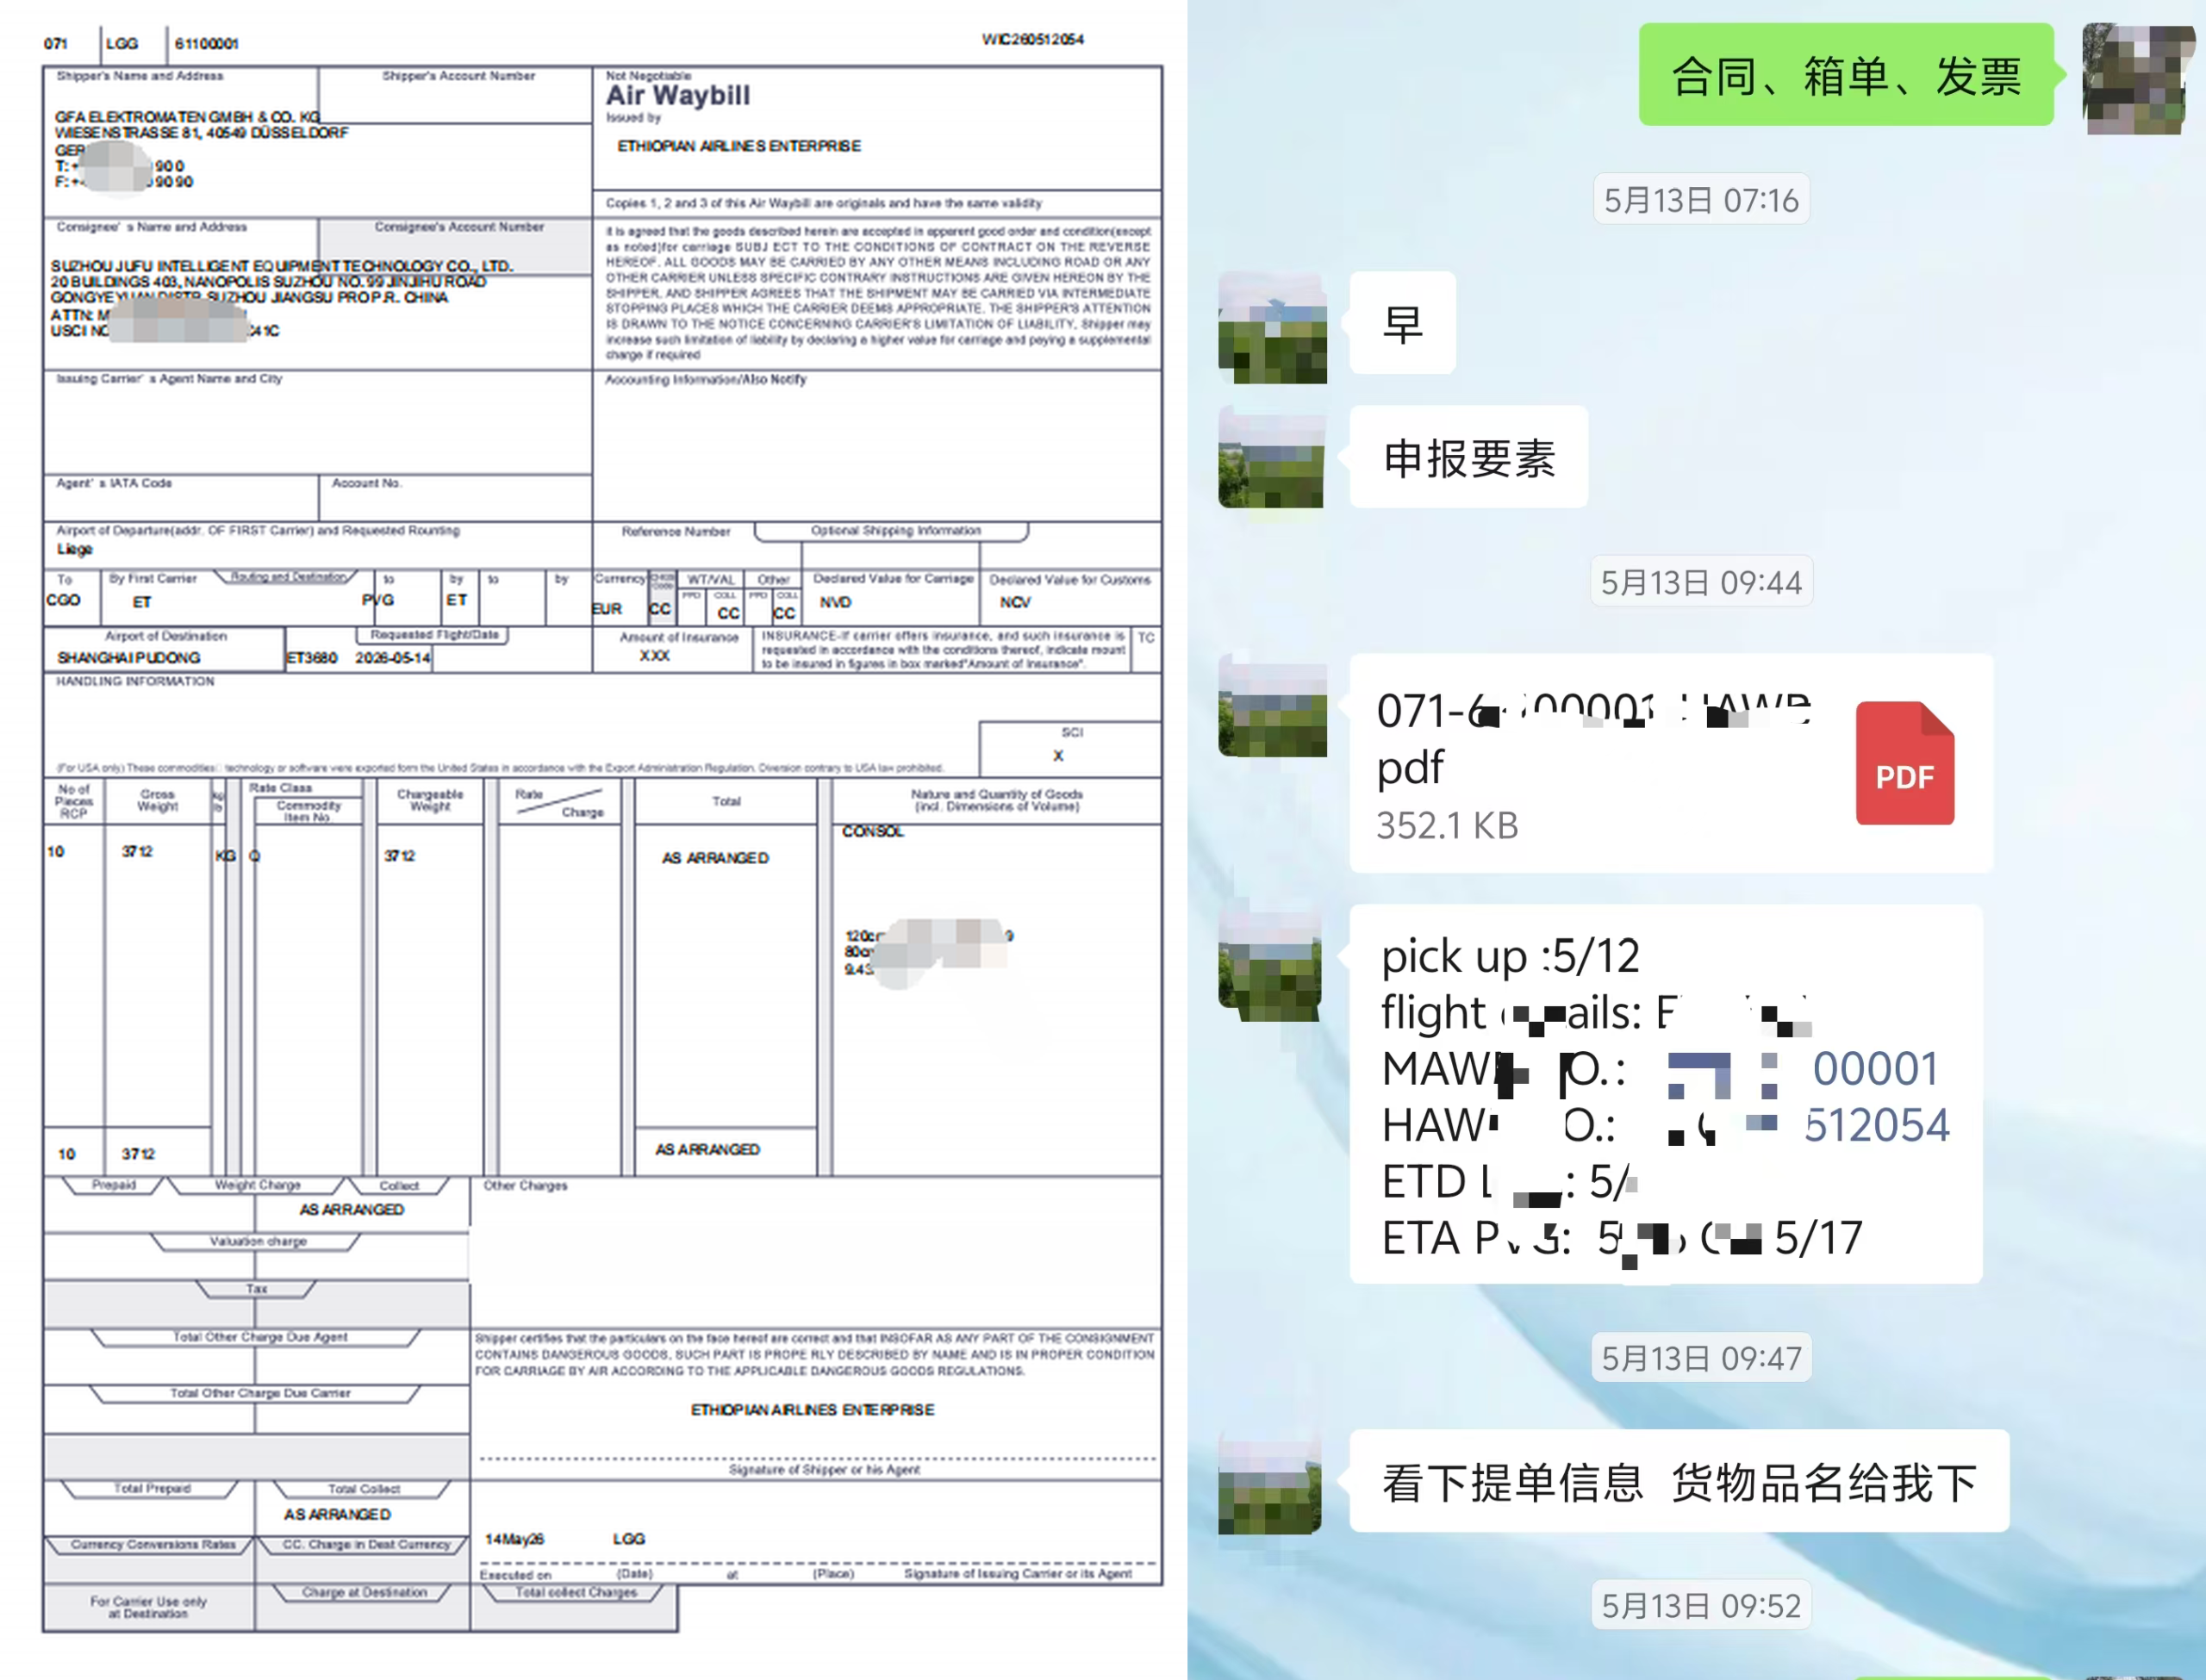Viewport: 2206px width, 1680px height.
Task: Open contact avatar beside 看下提单信息 message
Action: pyautogui.click(x=1270, y=1484)
